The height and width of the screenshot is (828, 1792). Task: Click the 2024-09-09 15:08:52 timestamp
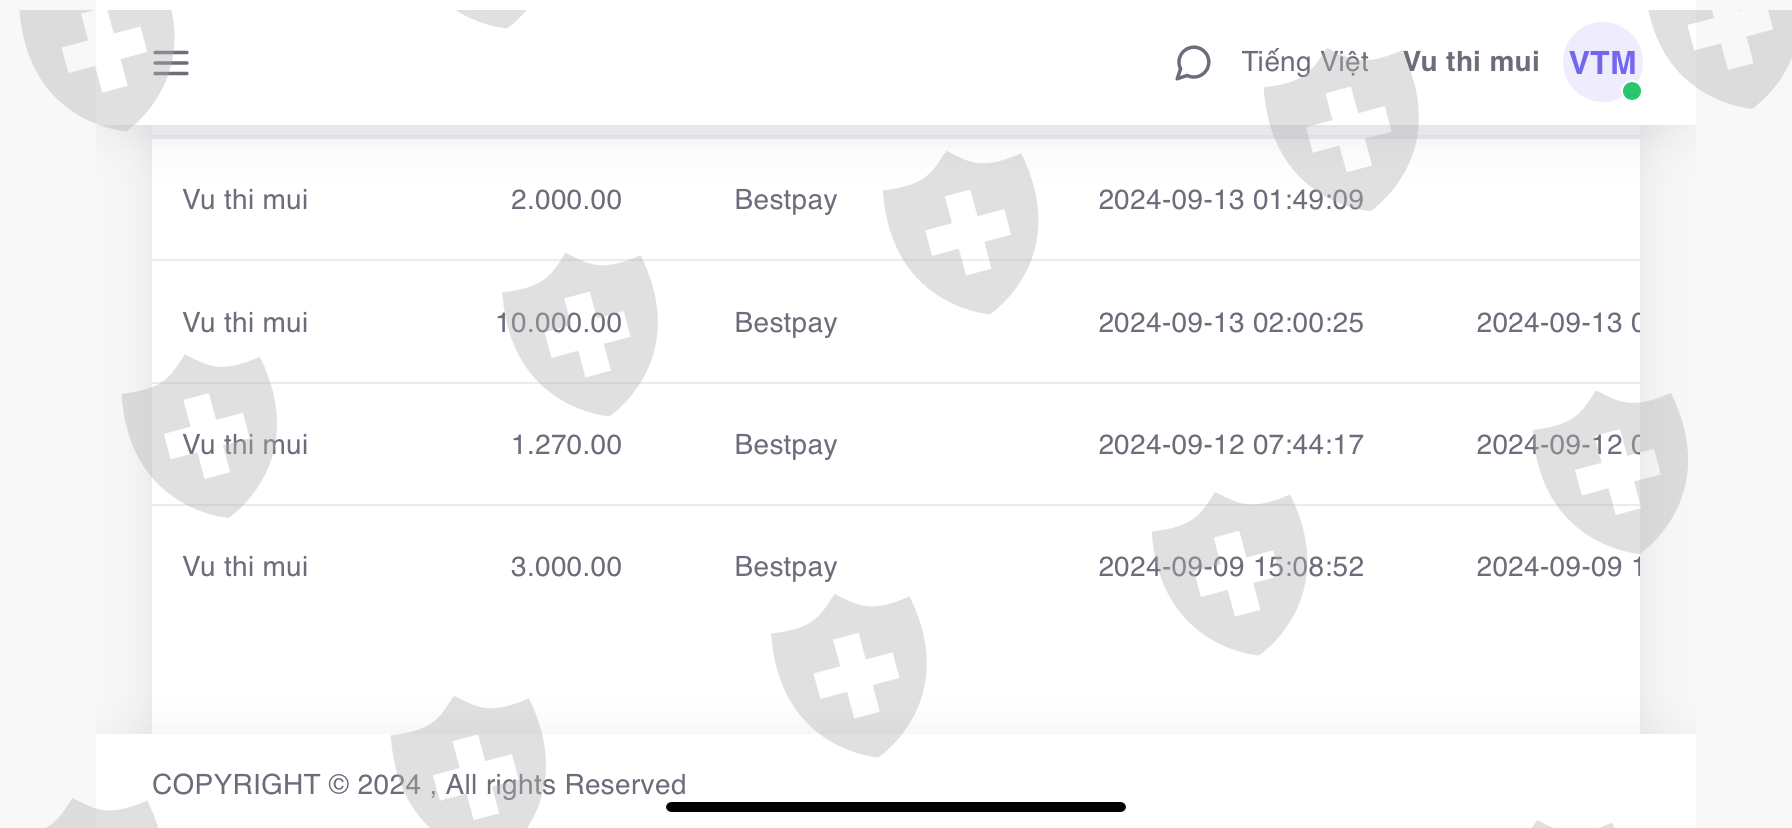coord(1230,567)
